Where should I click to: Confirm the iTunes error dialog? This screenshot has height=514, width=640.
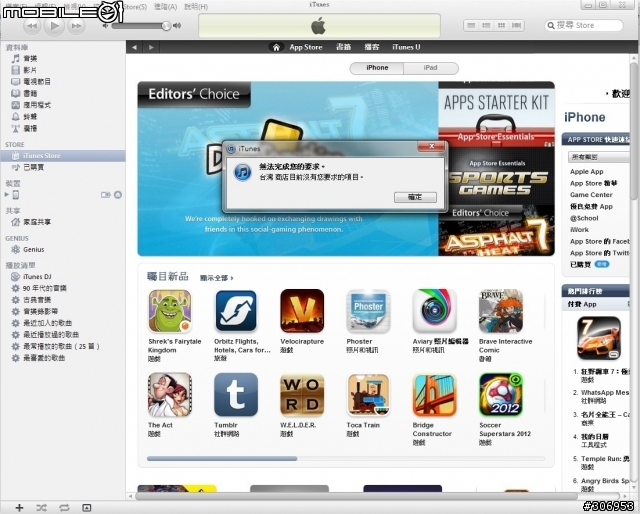tap(415, 197)
